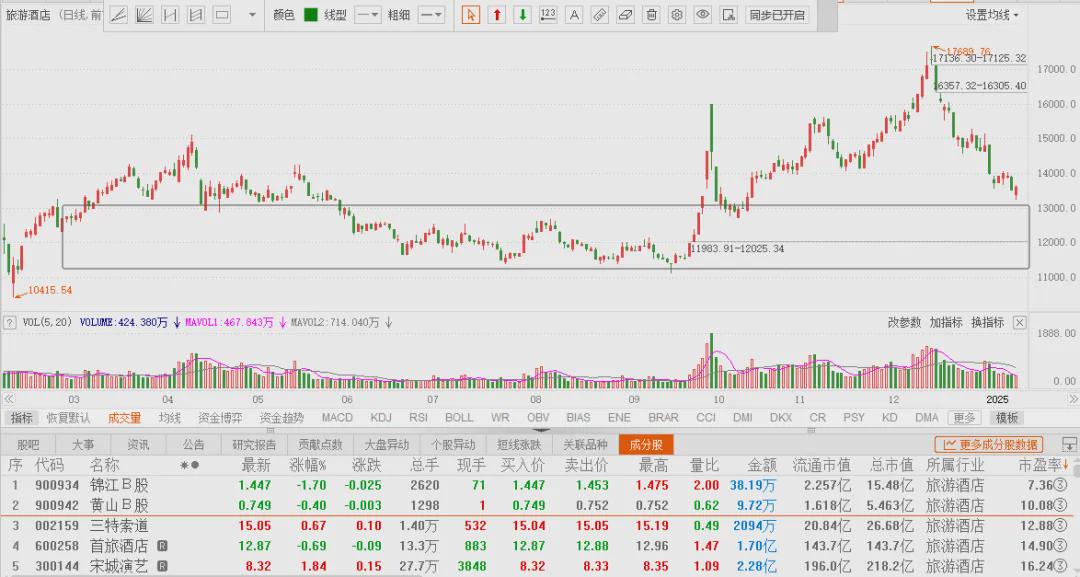1080x577 pixels.
Task: Open the 股吧 tab
Action: click(x=28, y=445)
